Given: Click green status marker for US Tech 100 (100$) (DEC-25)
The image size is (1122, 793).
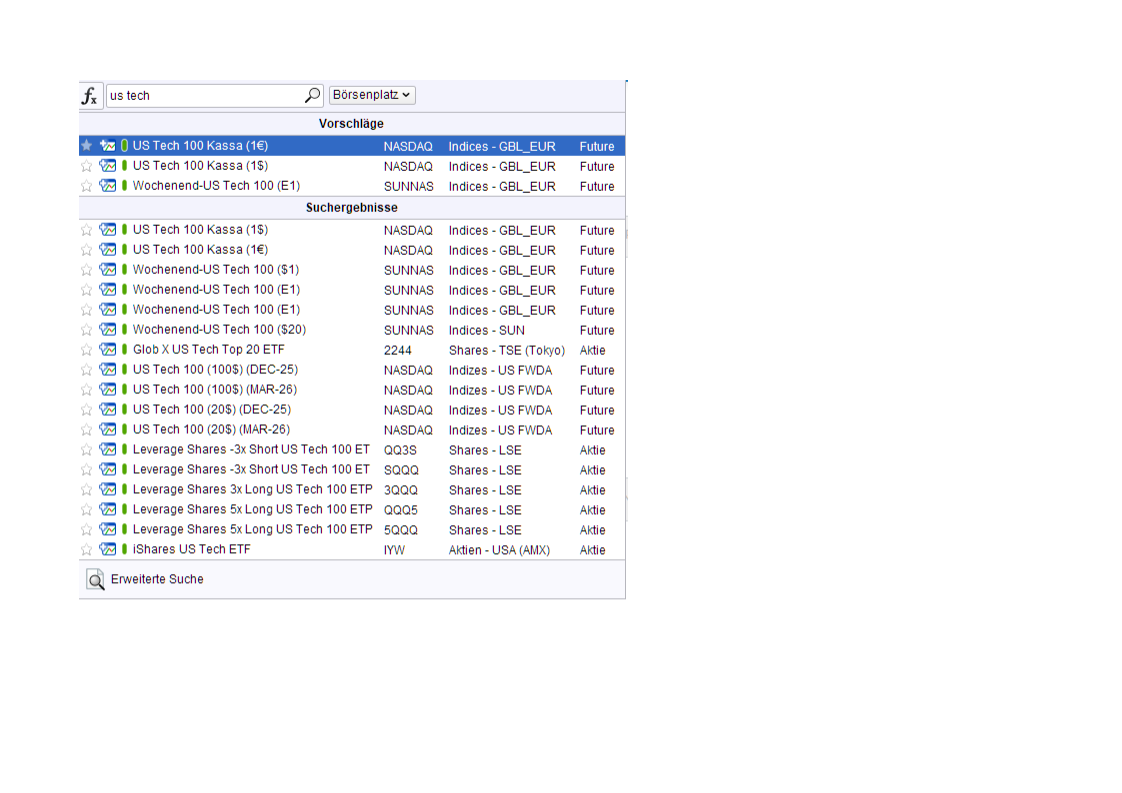Looking at the screenshot, I should 125,370.
